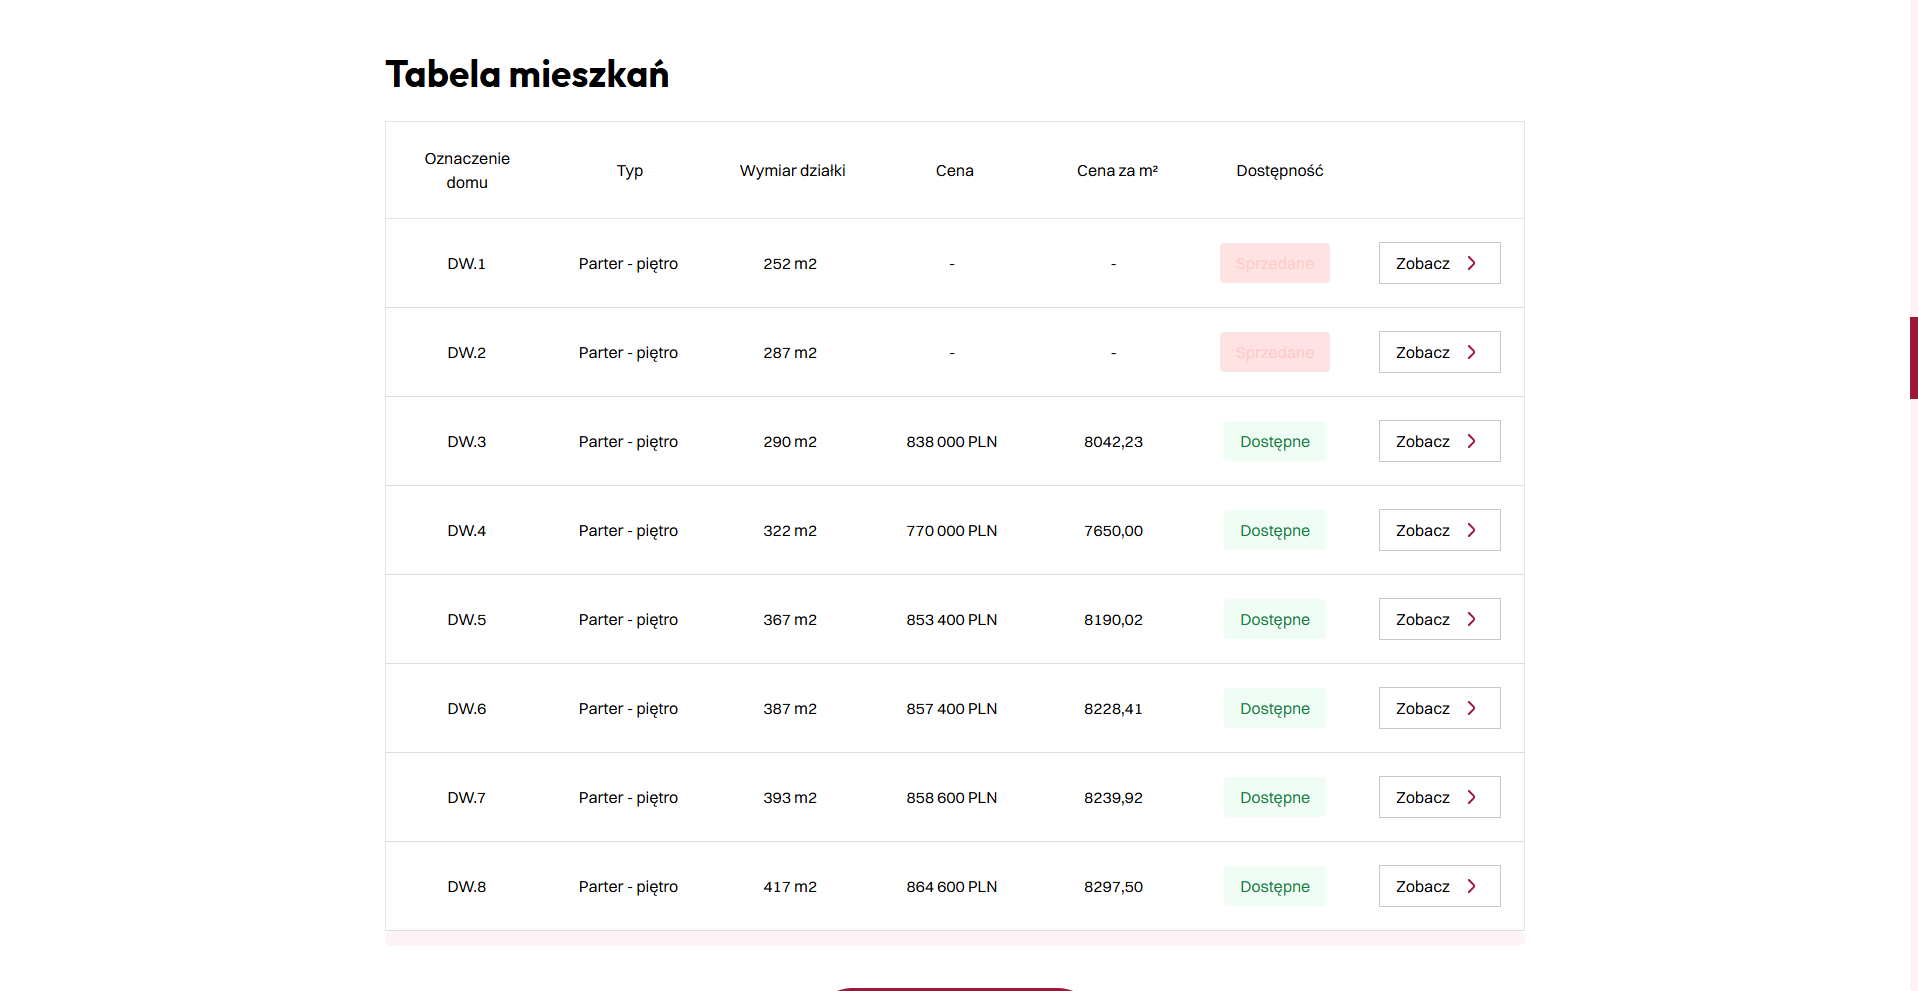Select the Dostępne status for DW.7
1918x991 pixels.
(1274, 797)
